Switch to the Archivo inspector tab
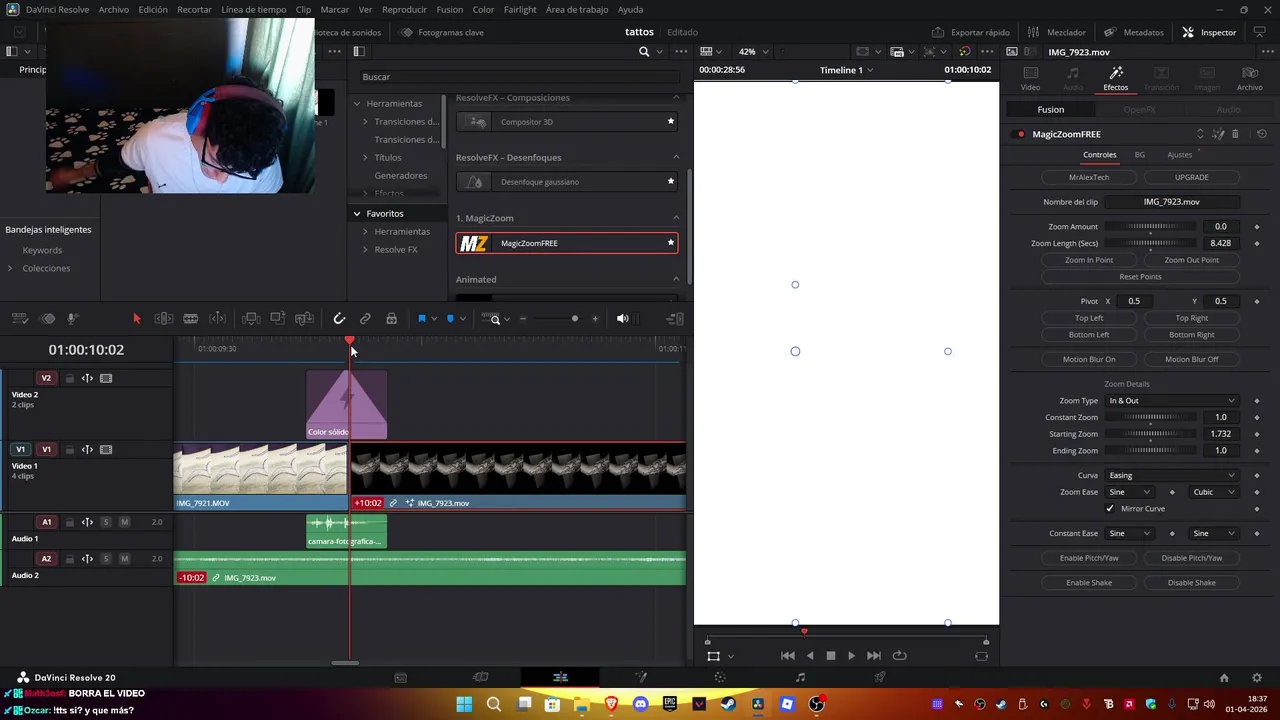 (x=1249, y=78)
